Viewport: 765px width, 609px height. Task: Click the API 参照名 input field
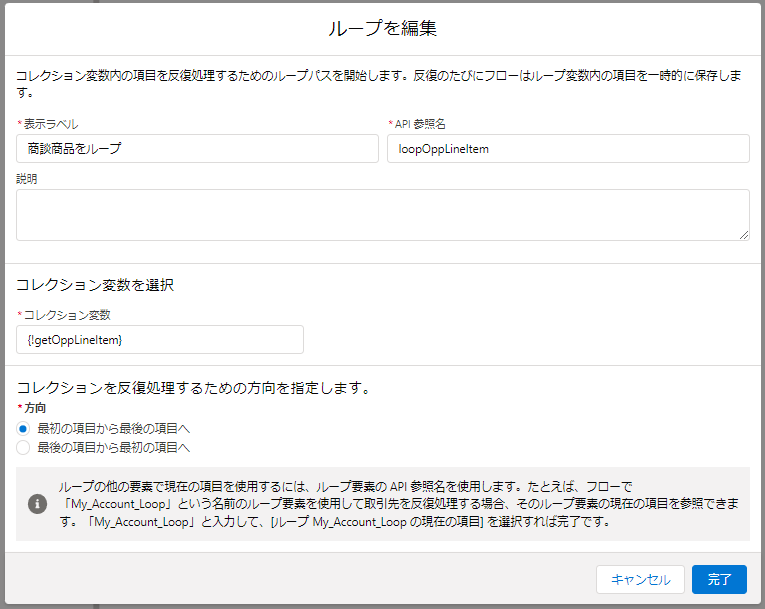pos(568,148)
